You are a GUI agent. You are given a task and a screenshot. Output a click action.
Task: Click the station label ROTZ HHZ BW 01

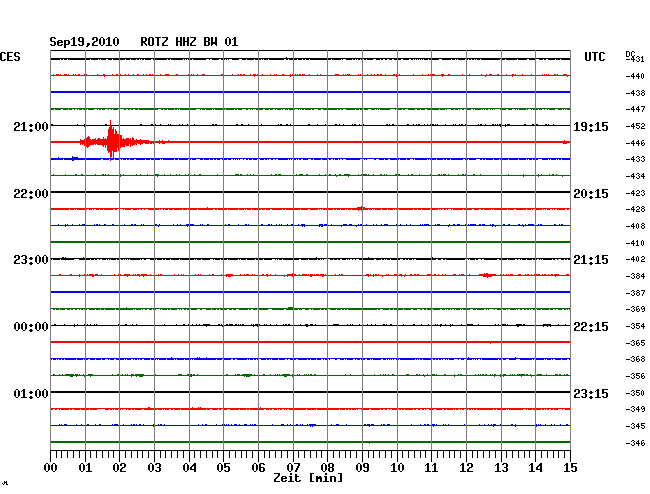[189, 42]
